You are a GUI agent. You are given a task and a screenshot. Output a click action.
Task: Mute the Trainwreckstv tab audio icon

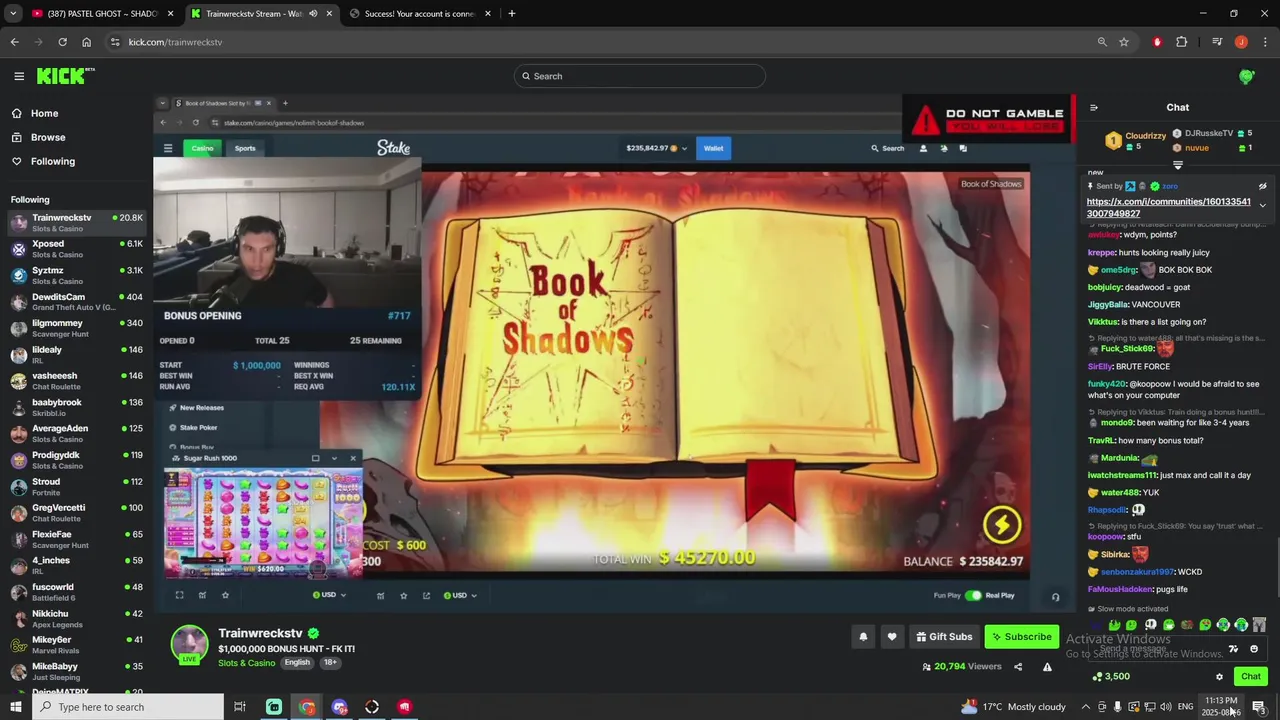(313, 14)
